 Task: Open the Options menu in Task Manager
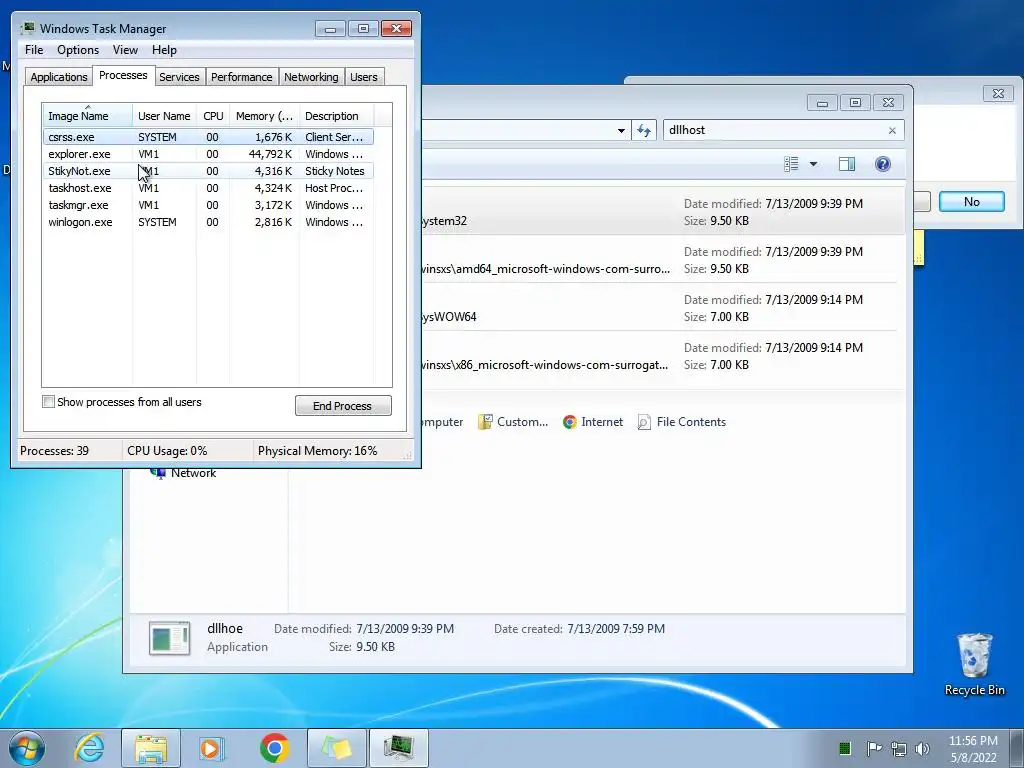(x=78, y=50)
